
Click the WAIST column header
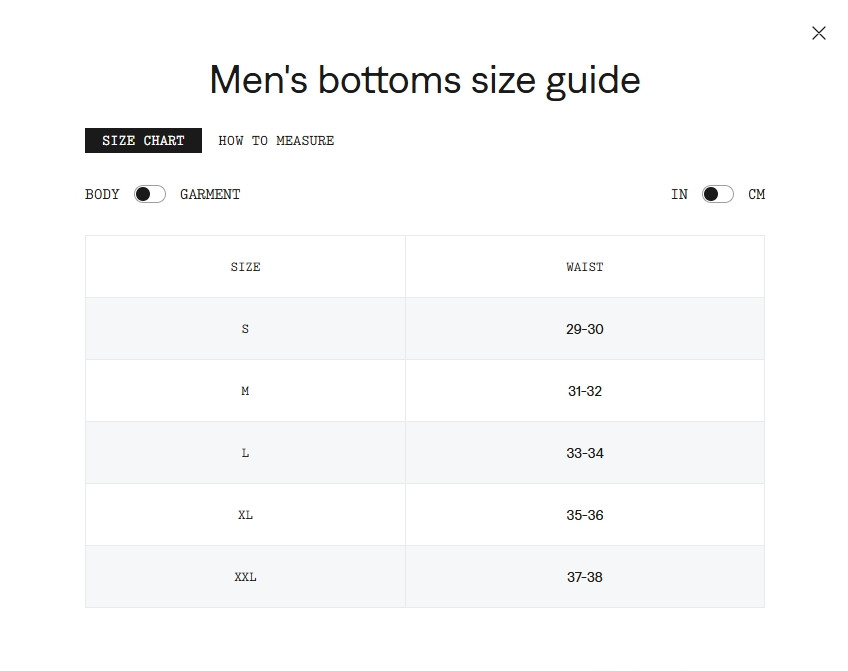click(x=585, y=267)
